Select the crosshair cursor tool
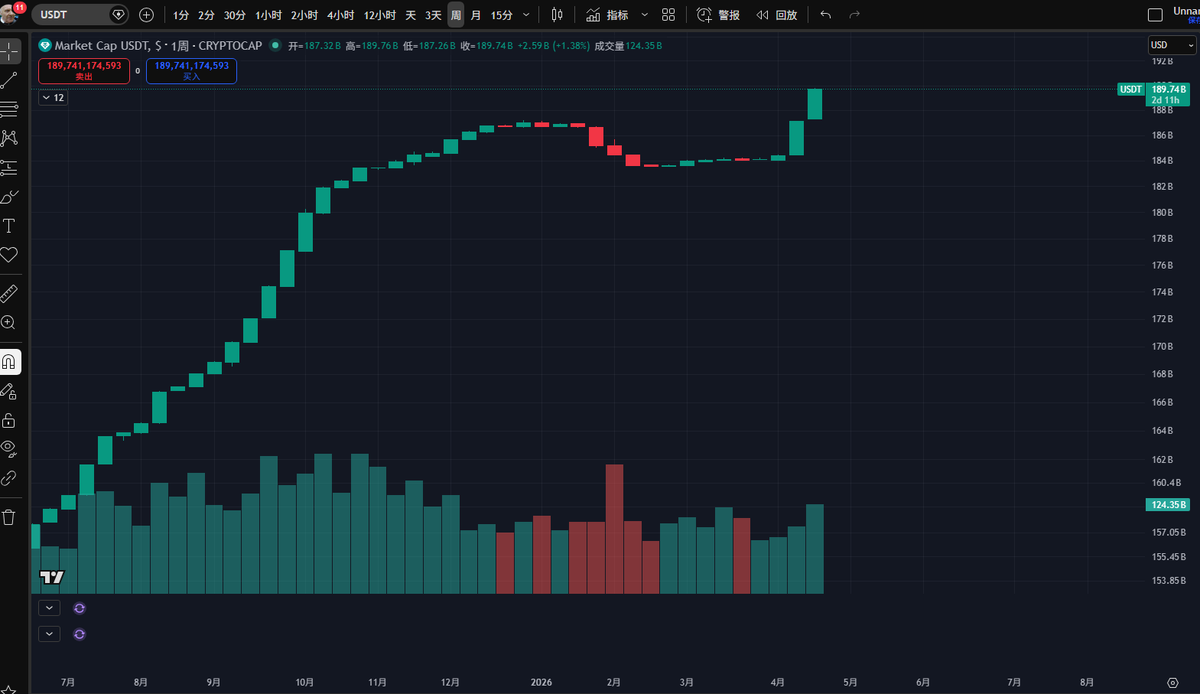This screenshot has height=694, width=1200. (x=9, y=50)
